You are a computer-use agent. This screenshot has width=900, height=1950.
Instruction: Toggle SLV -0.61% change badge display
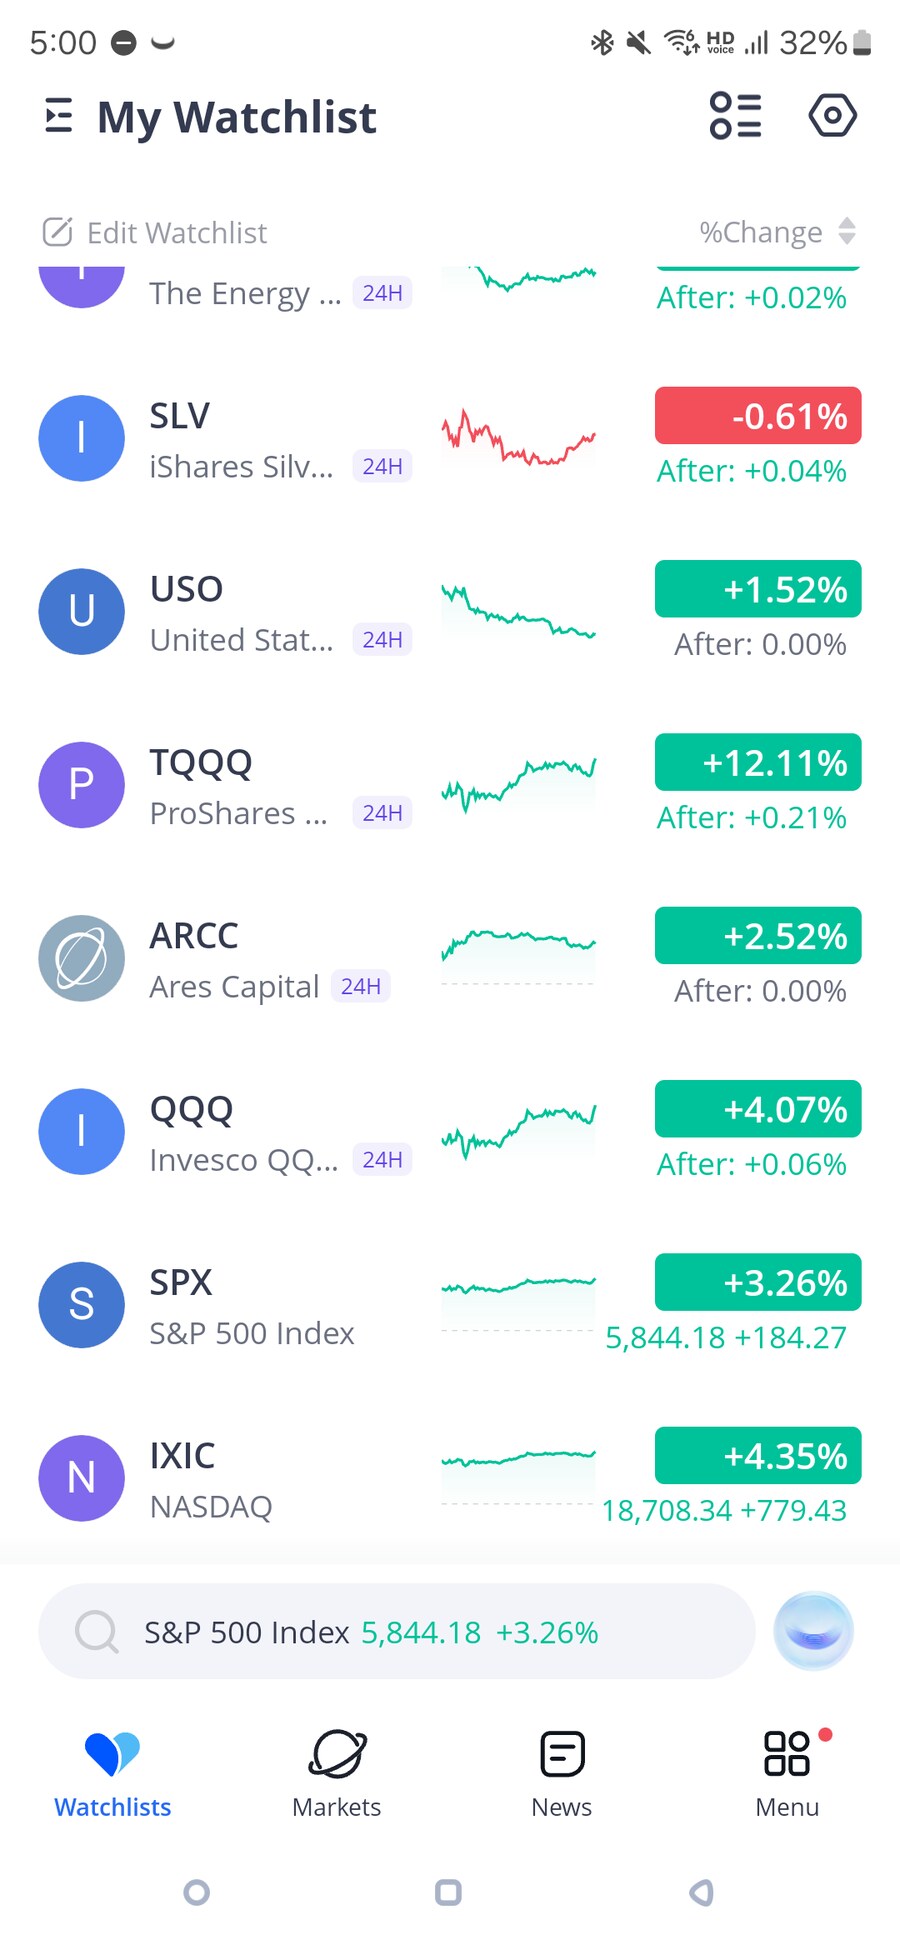(758, 415)
